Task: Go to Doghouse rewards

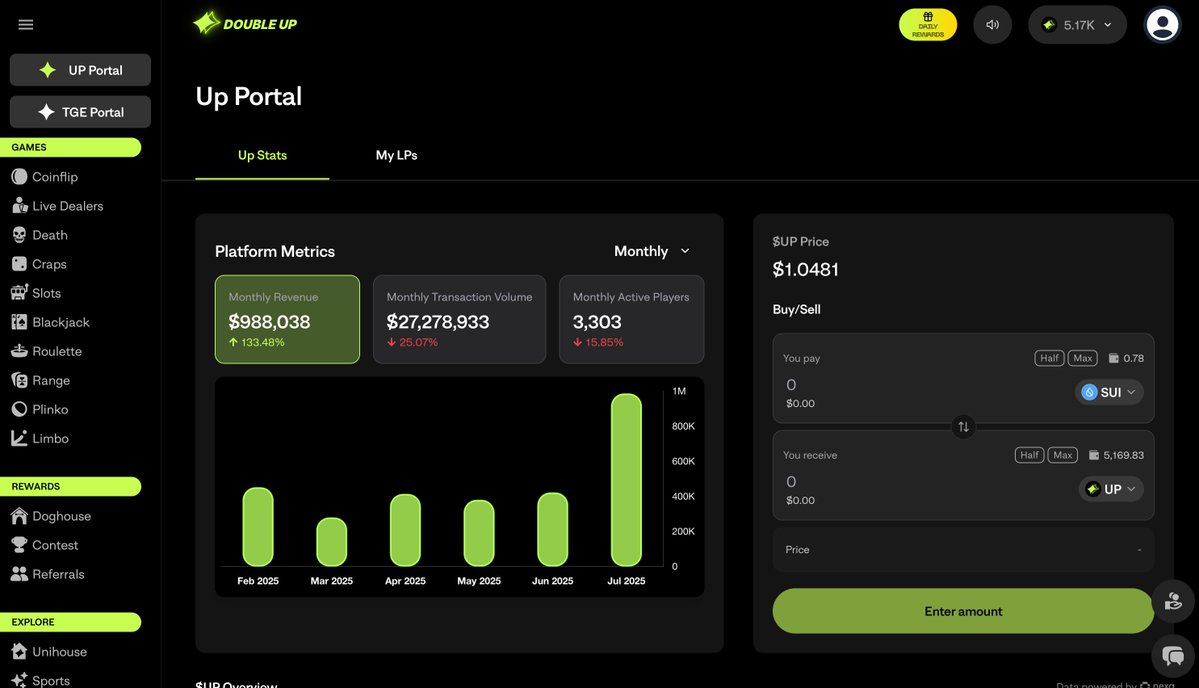Action: pos(51,516)
